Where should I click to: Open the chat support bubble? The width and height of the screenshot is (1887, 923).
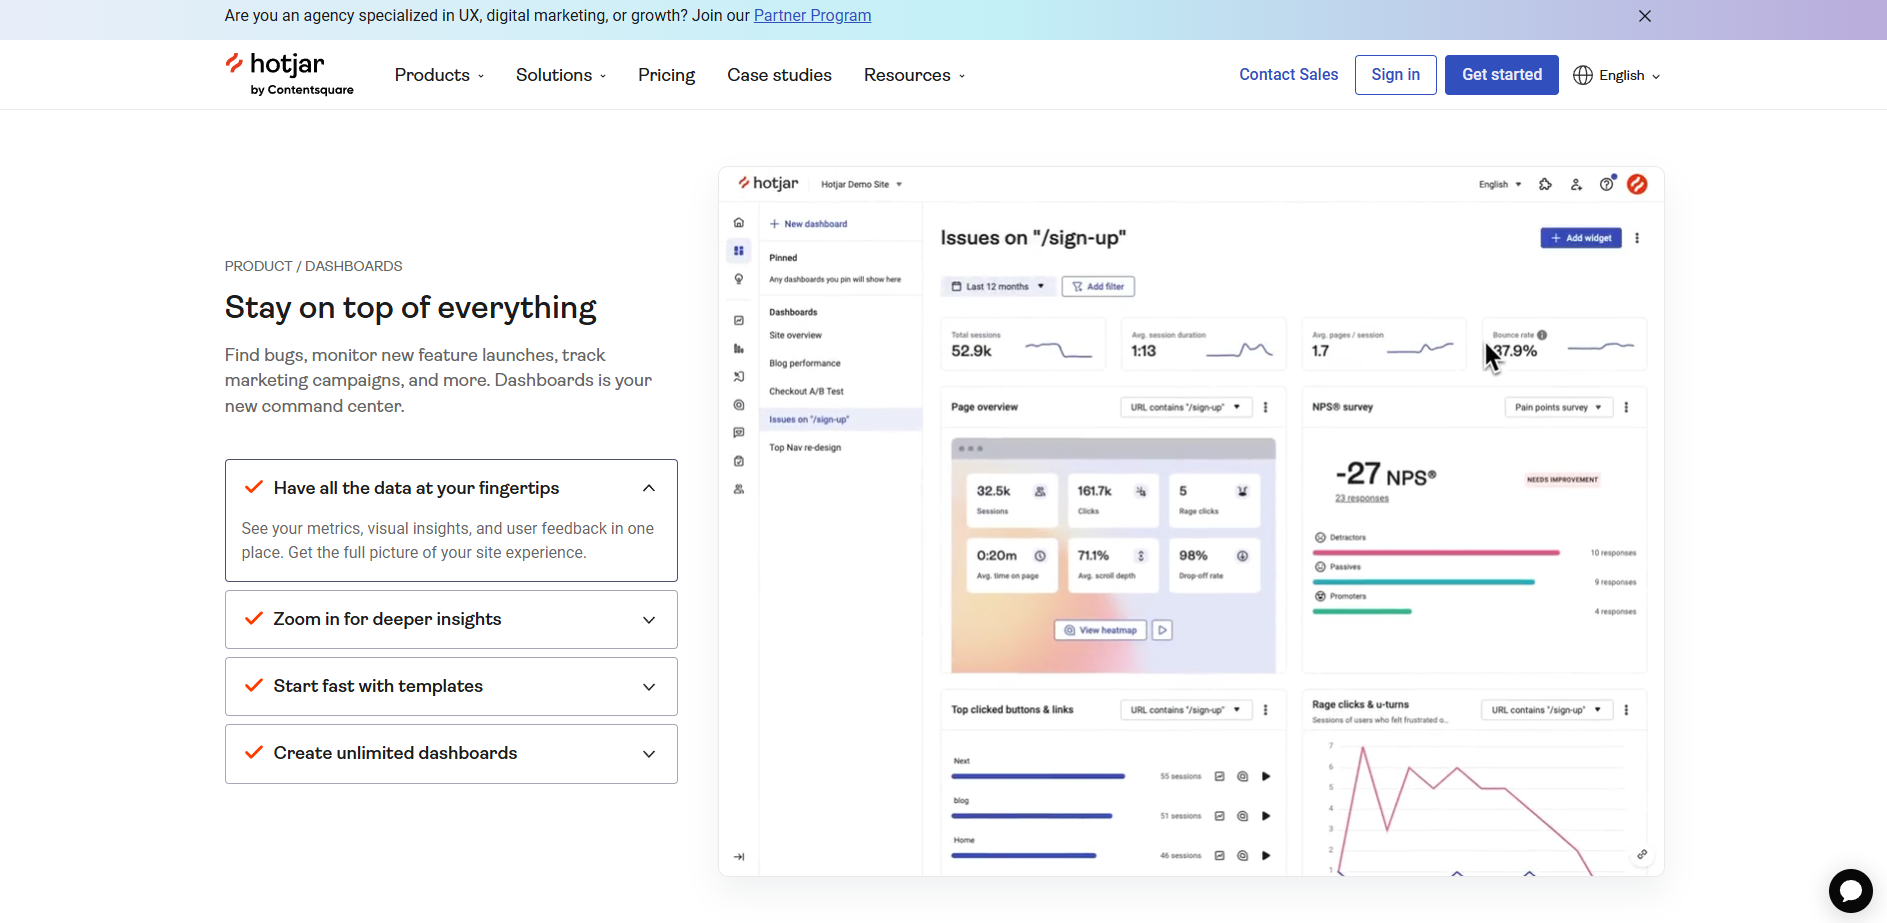(1850, 890)
